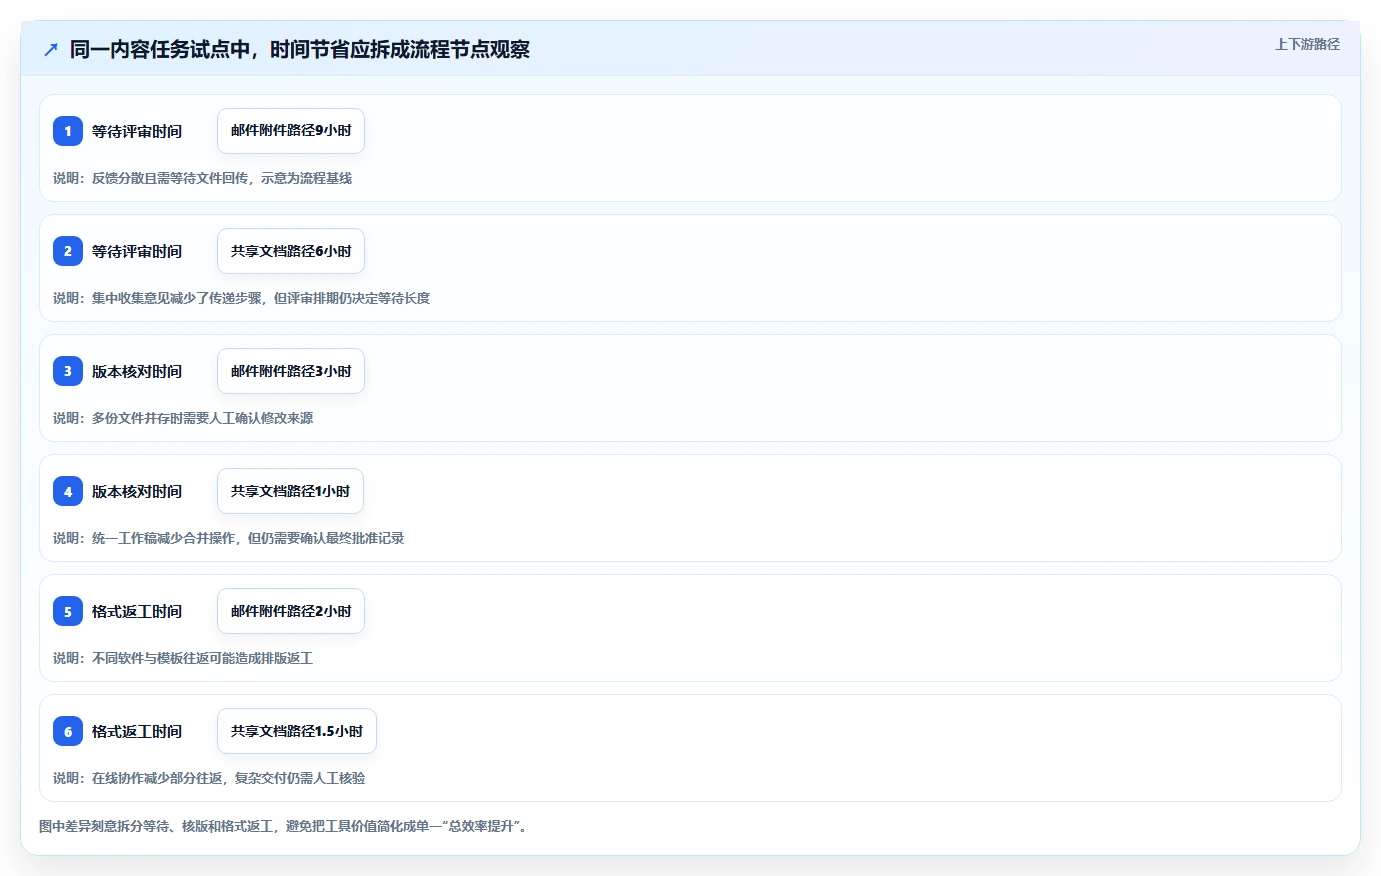Click the 共享文档路径1.5小时 chip
The height and width of the screenshot is (876, 1381).
point(297,731)
